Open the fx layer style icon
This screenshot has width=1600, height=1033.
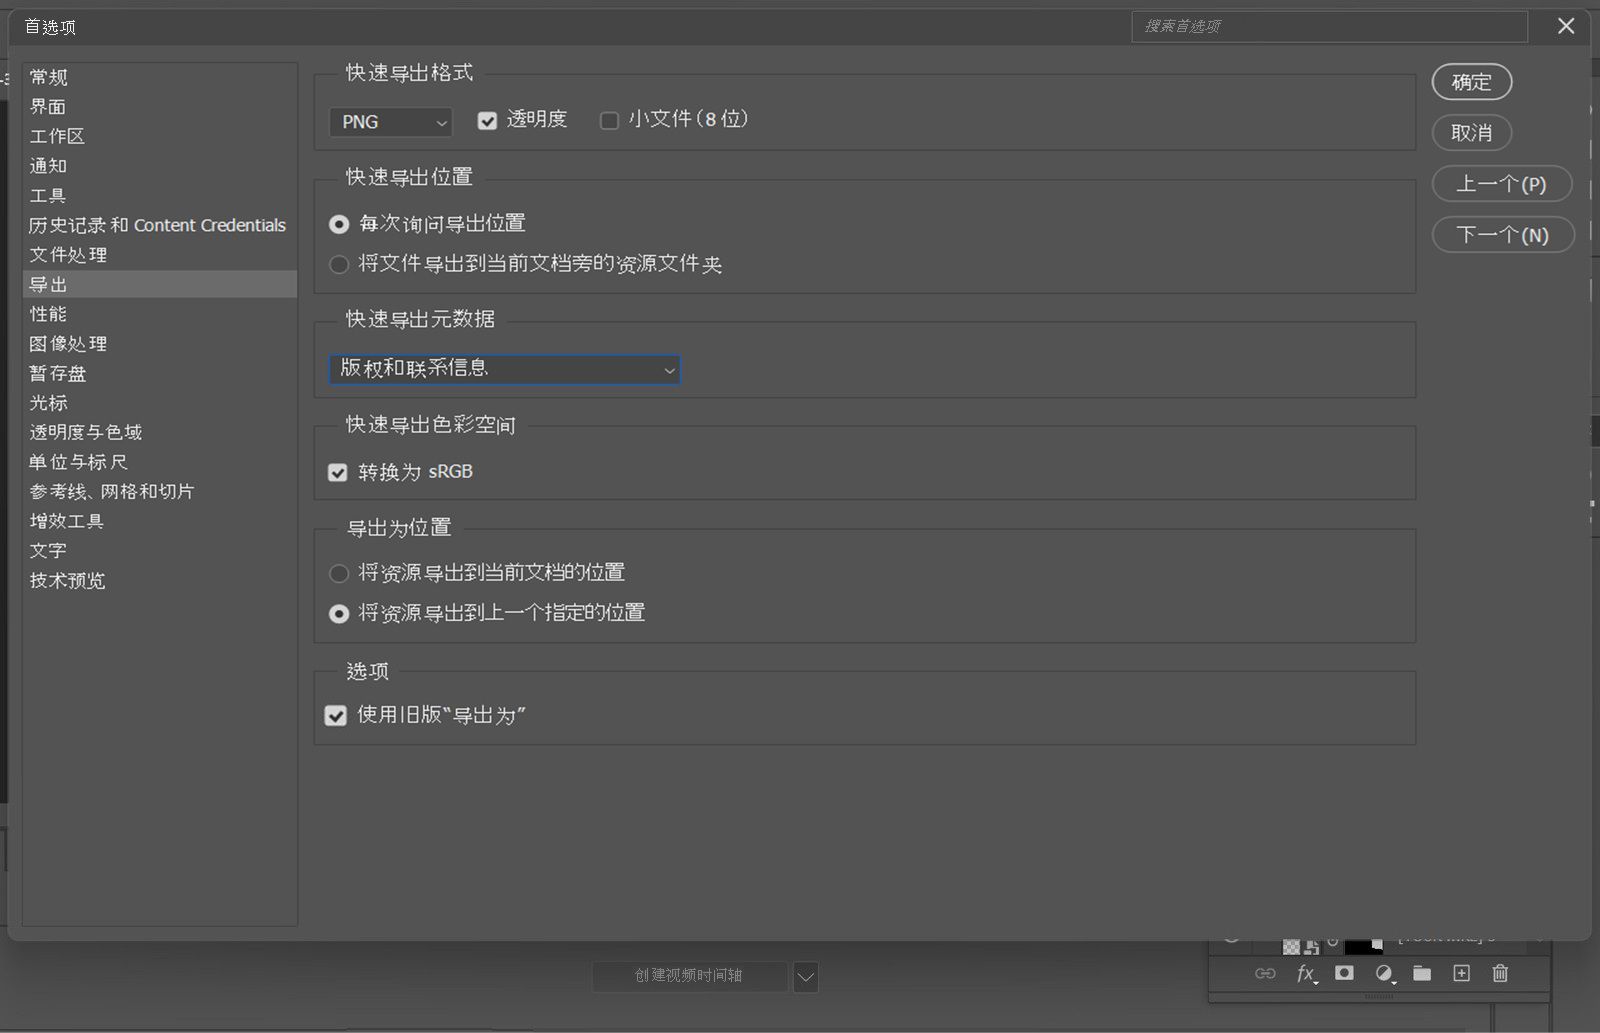coord(1306,973)
